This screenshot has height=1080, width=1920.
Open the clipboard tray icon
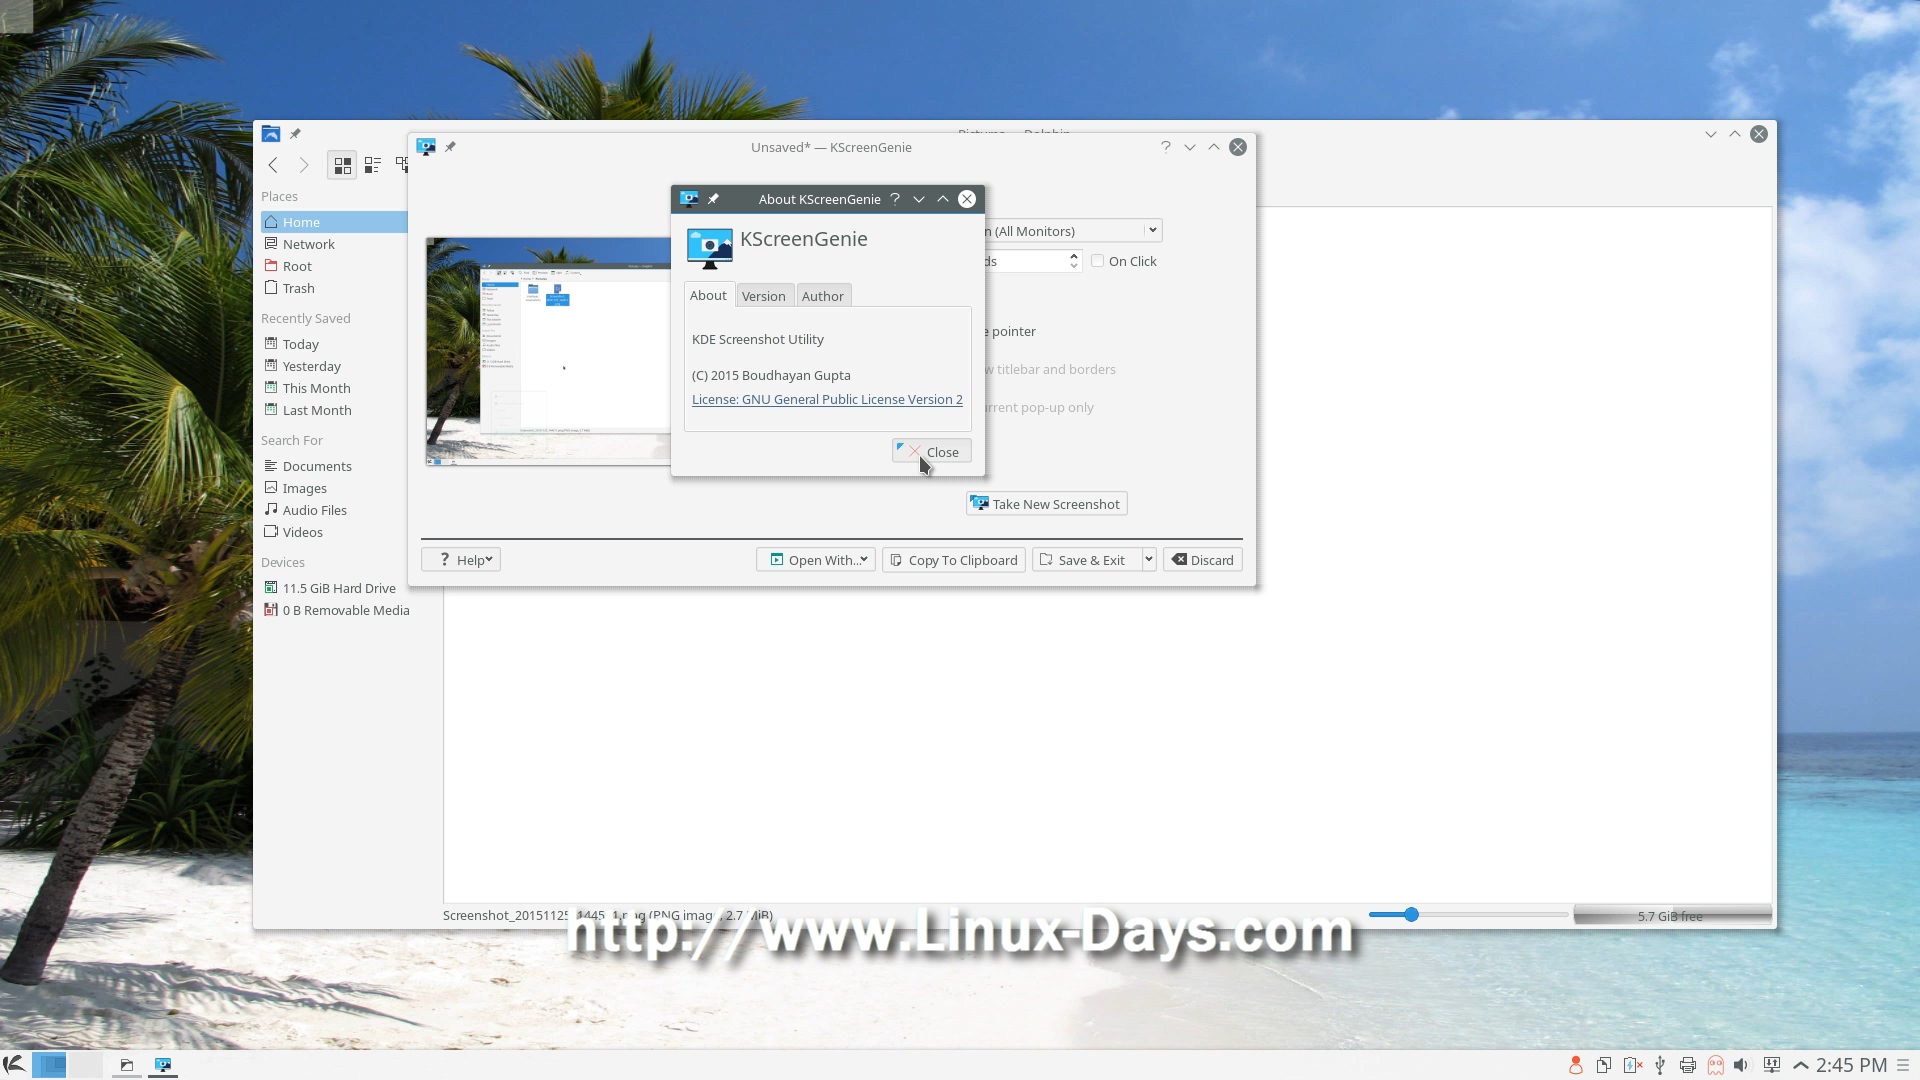[1604, 1066]
